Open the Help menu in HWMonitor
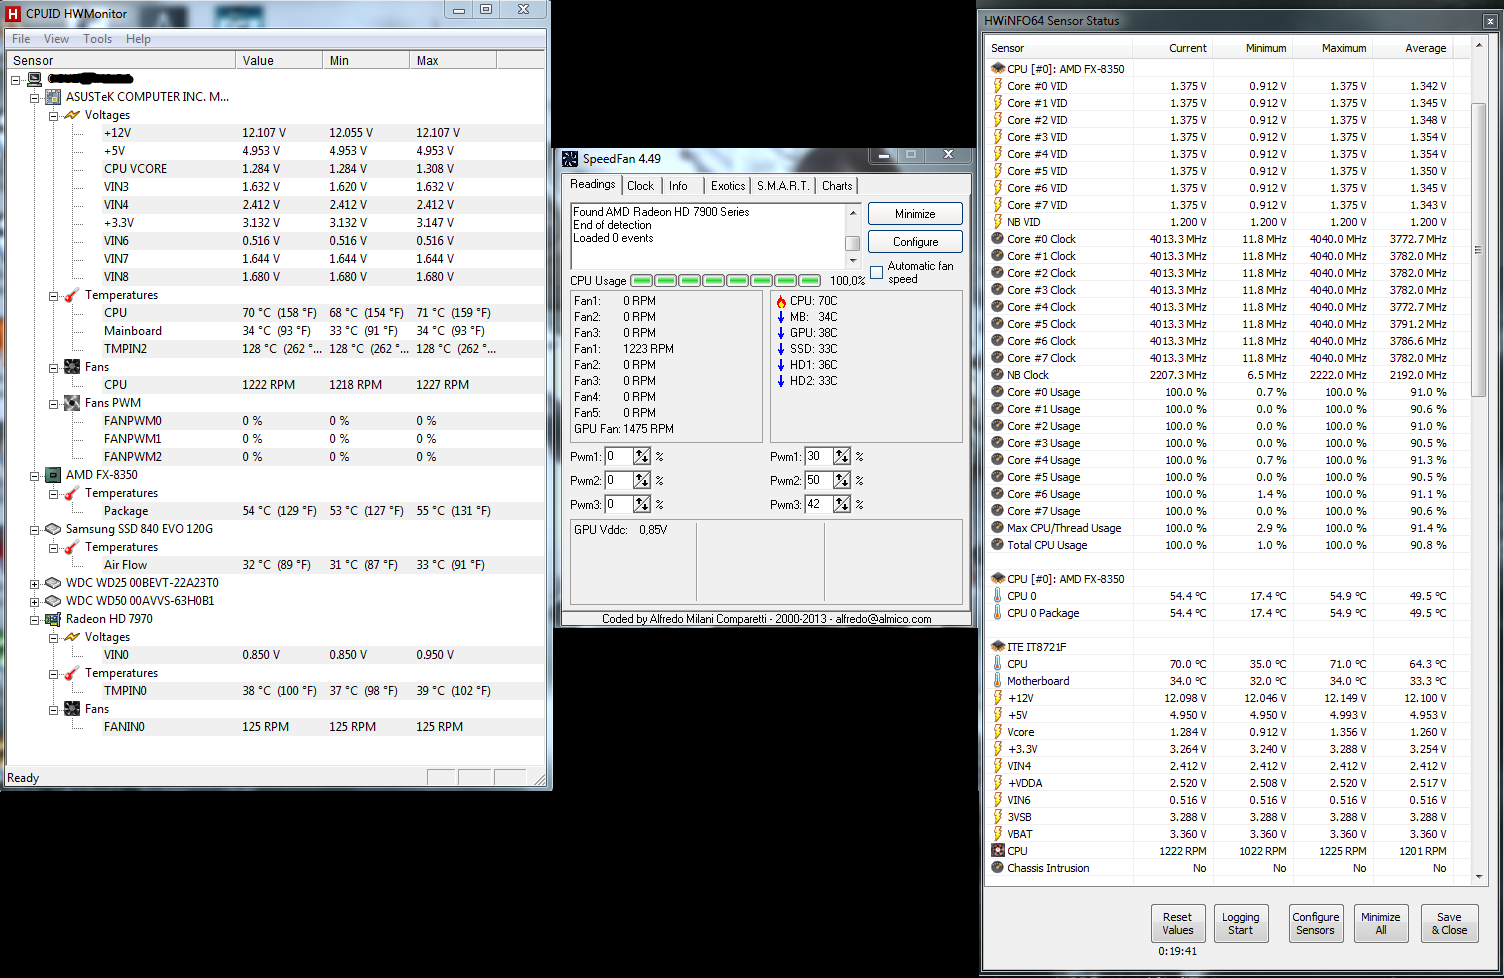The image size is (1504, 978). click(138, 39)
